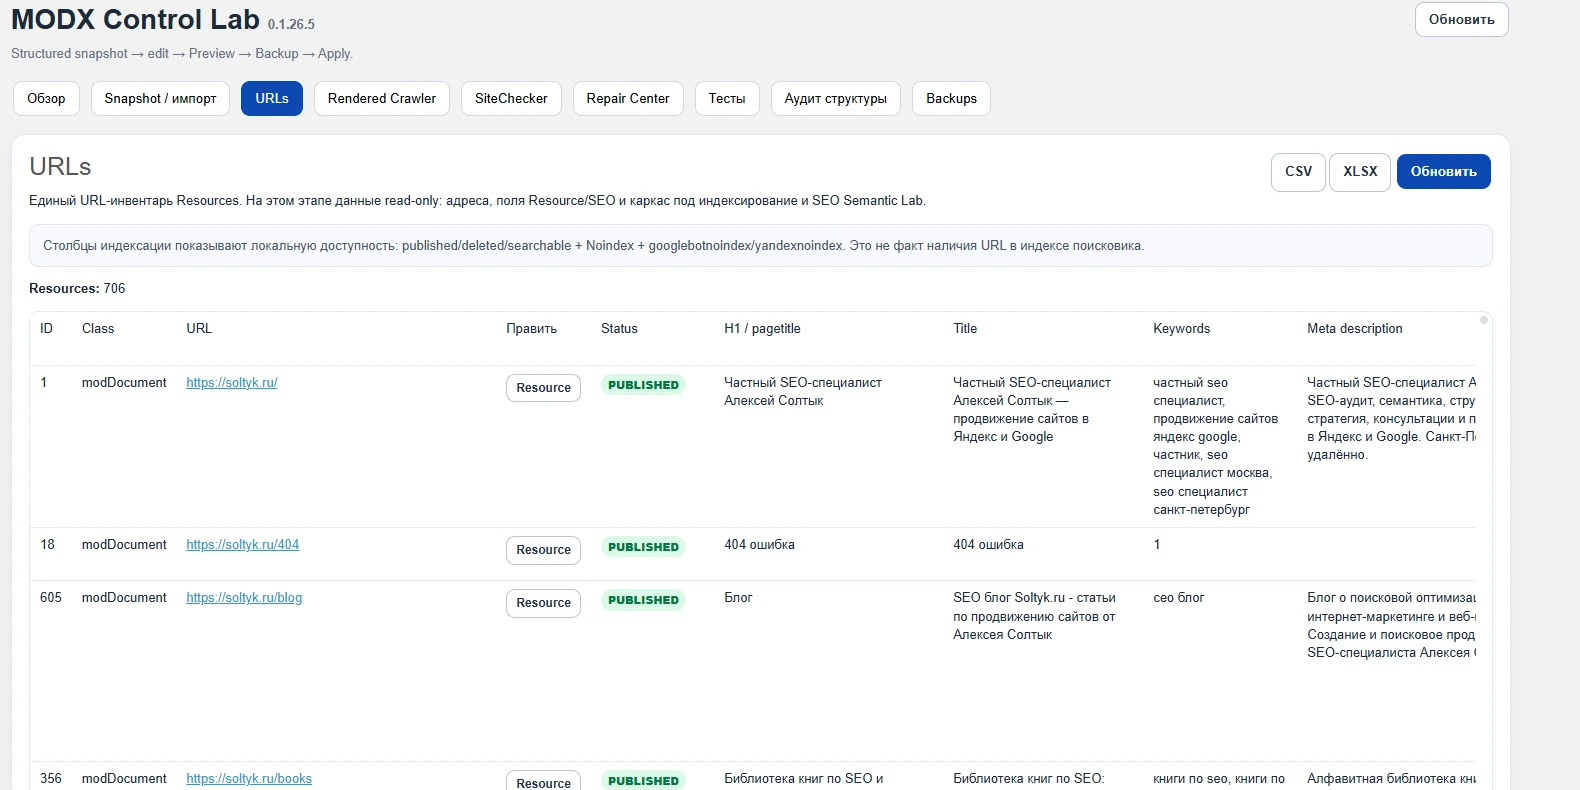Viewport: 1580px width, 790px height.
Task: Click the 'Resources: 706' count text
Action: coord(77,288)
